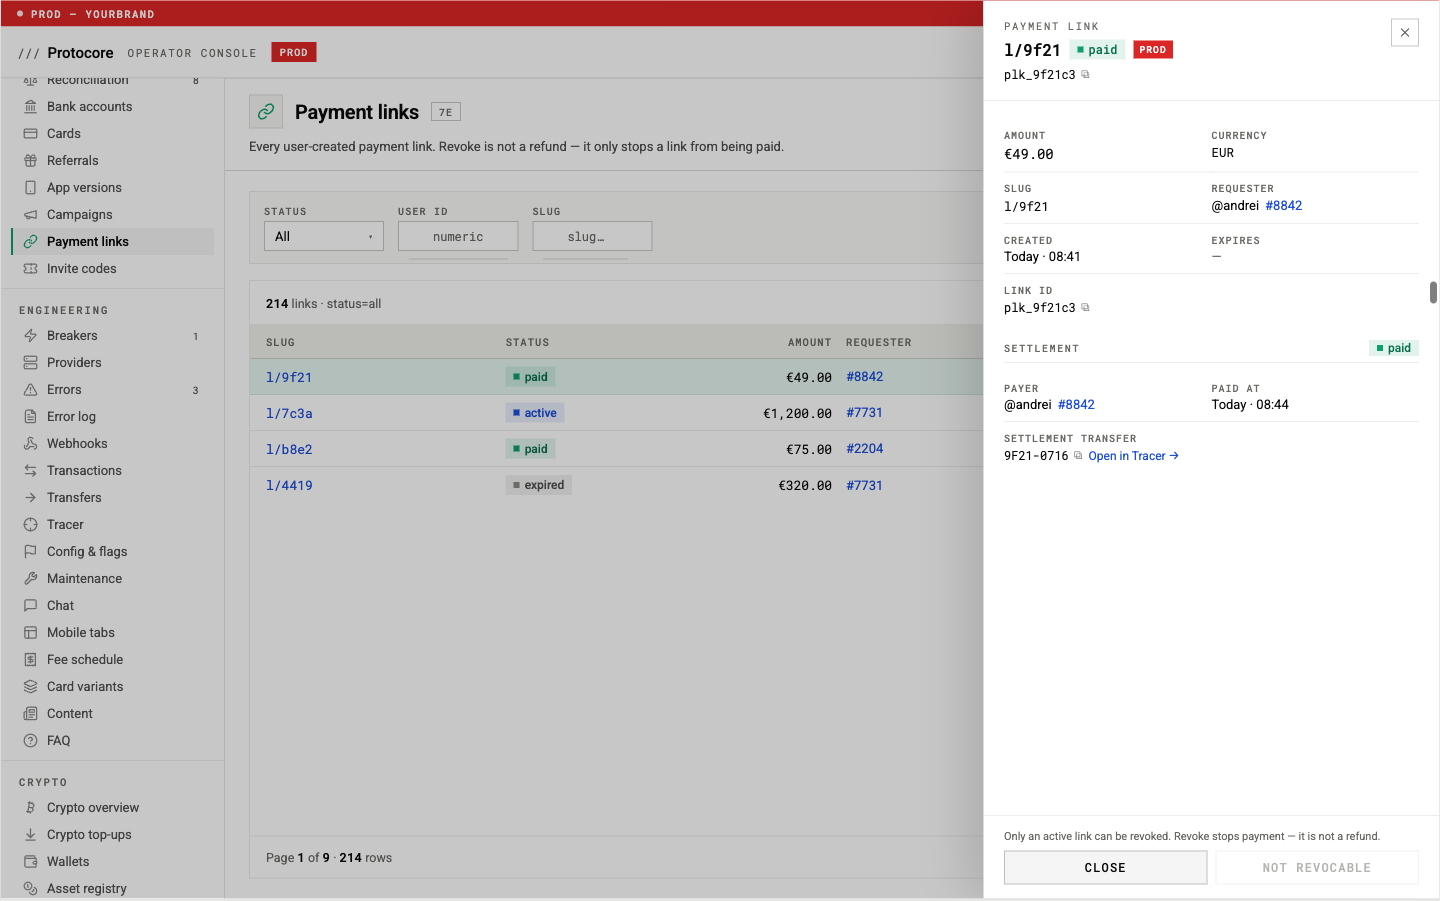Click the Webhooks icon in sidebar
The width and height of the screenshot is (1440, 901).
pos(30,444)
